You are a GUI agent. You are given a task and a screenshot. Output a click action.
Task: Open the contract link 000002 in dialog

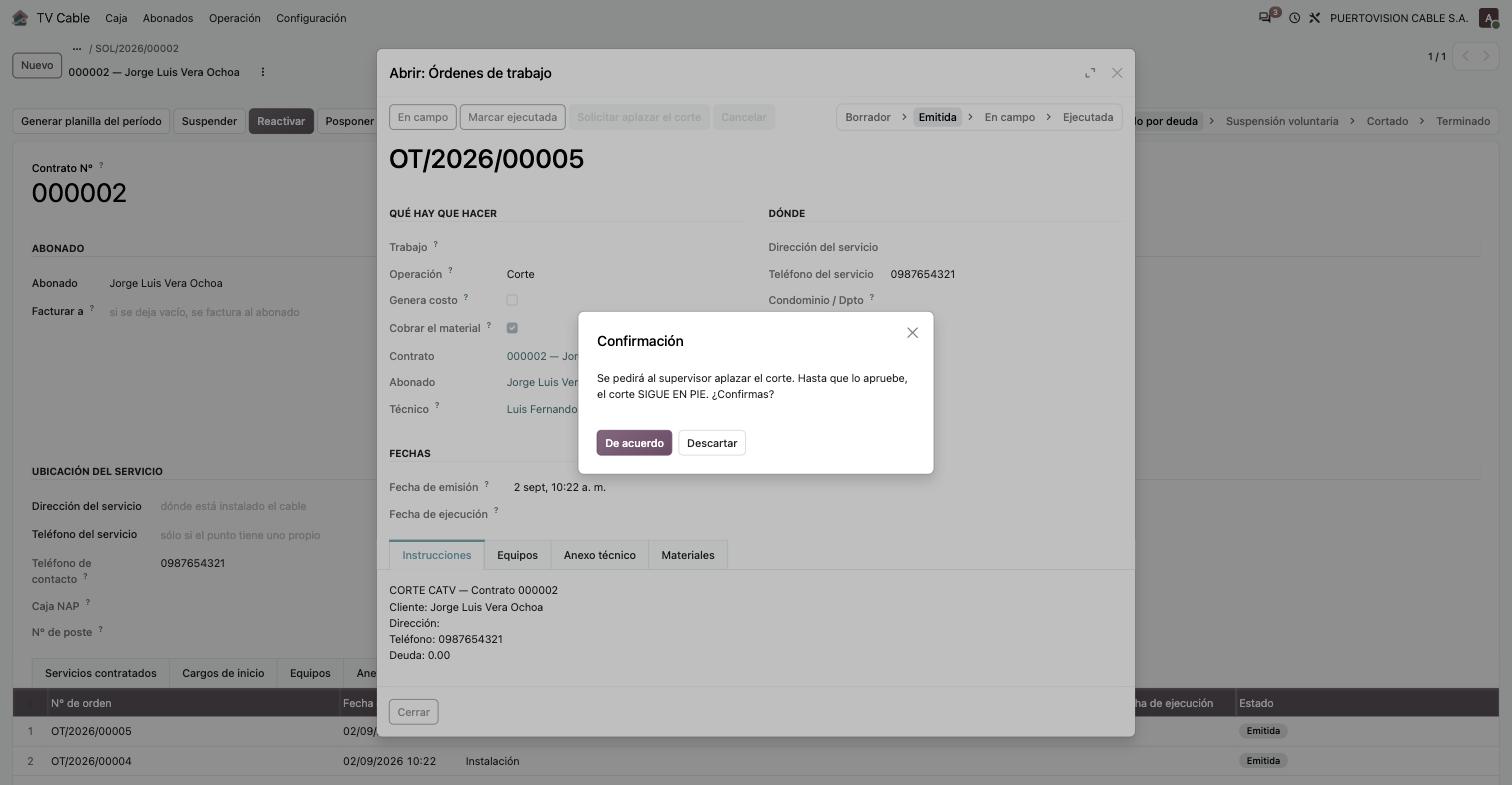[x=543, y=356]
